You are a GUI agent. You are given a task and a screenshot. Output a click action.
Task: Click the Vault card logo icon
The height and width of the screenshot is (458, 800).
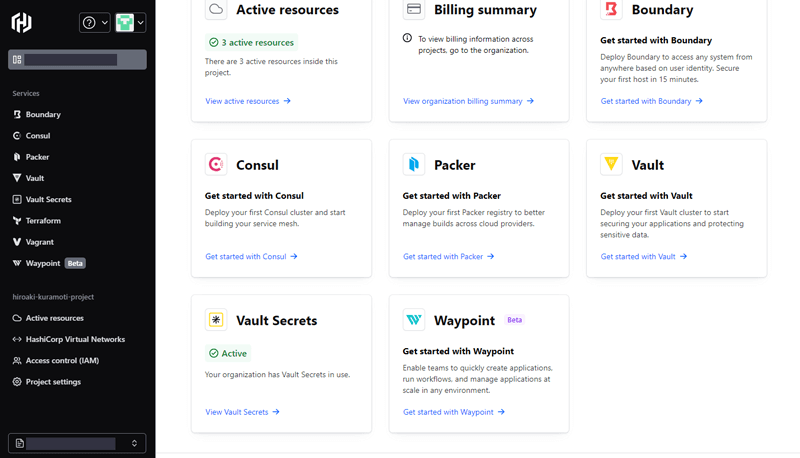[x=611, y=164]
